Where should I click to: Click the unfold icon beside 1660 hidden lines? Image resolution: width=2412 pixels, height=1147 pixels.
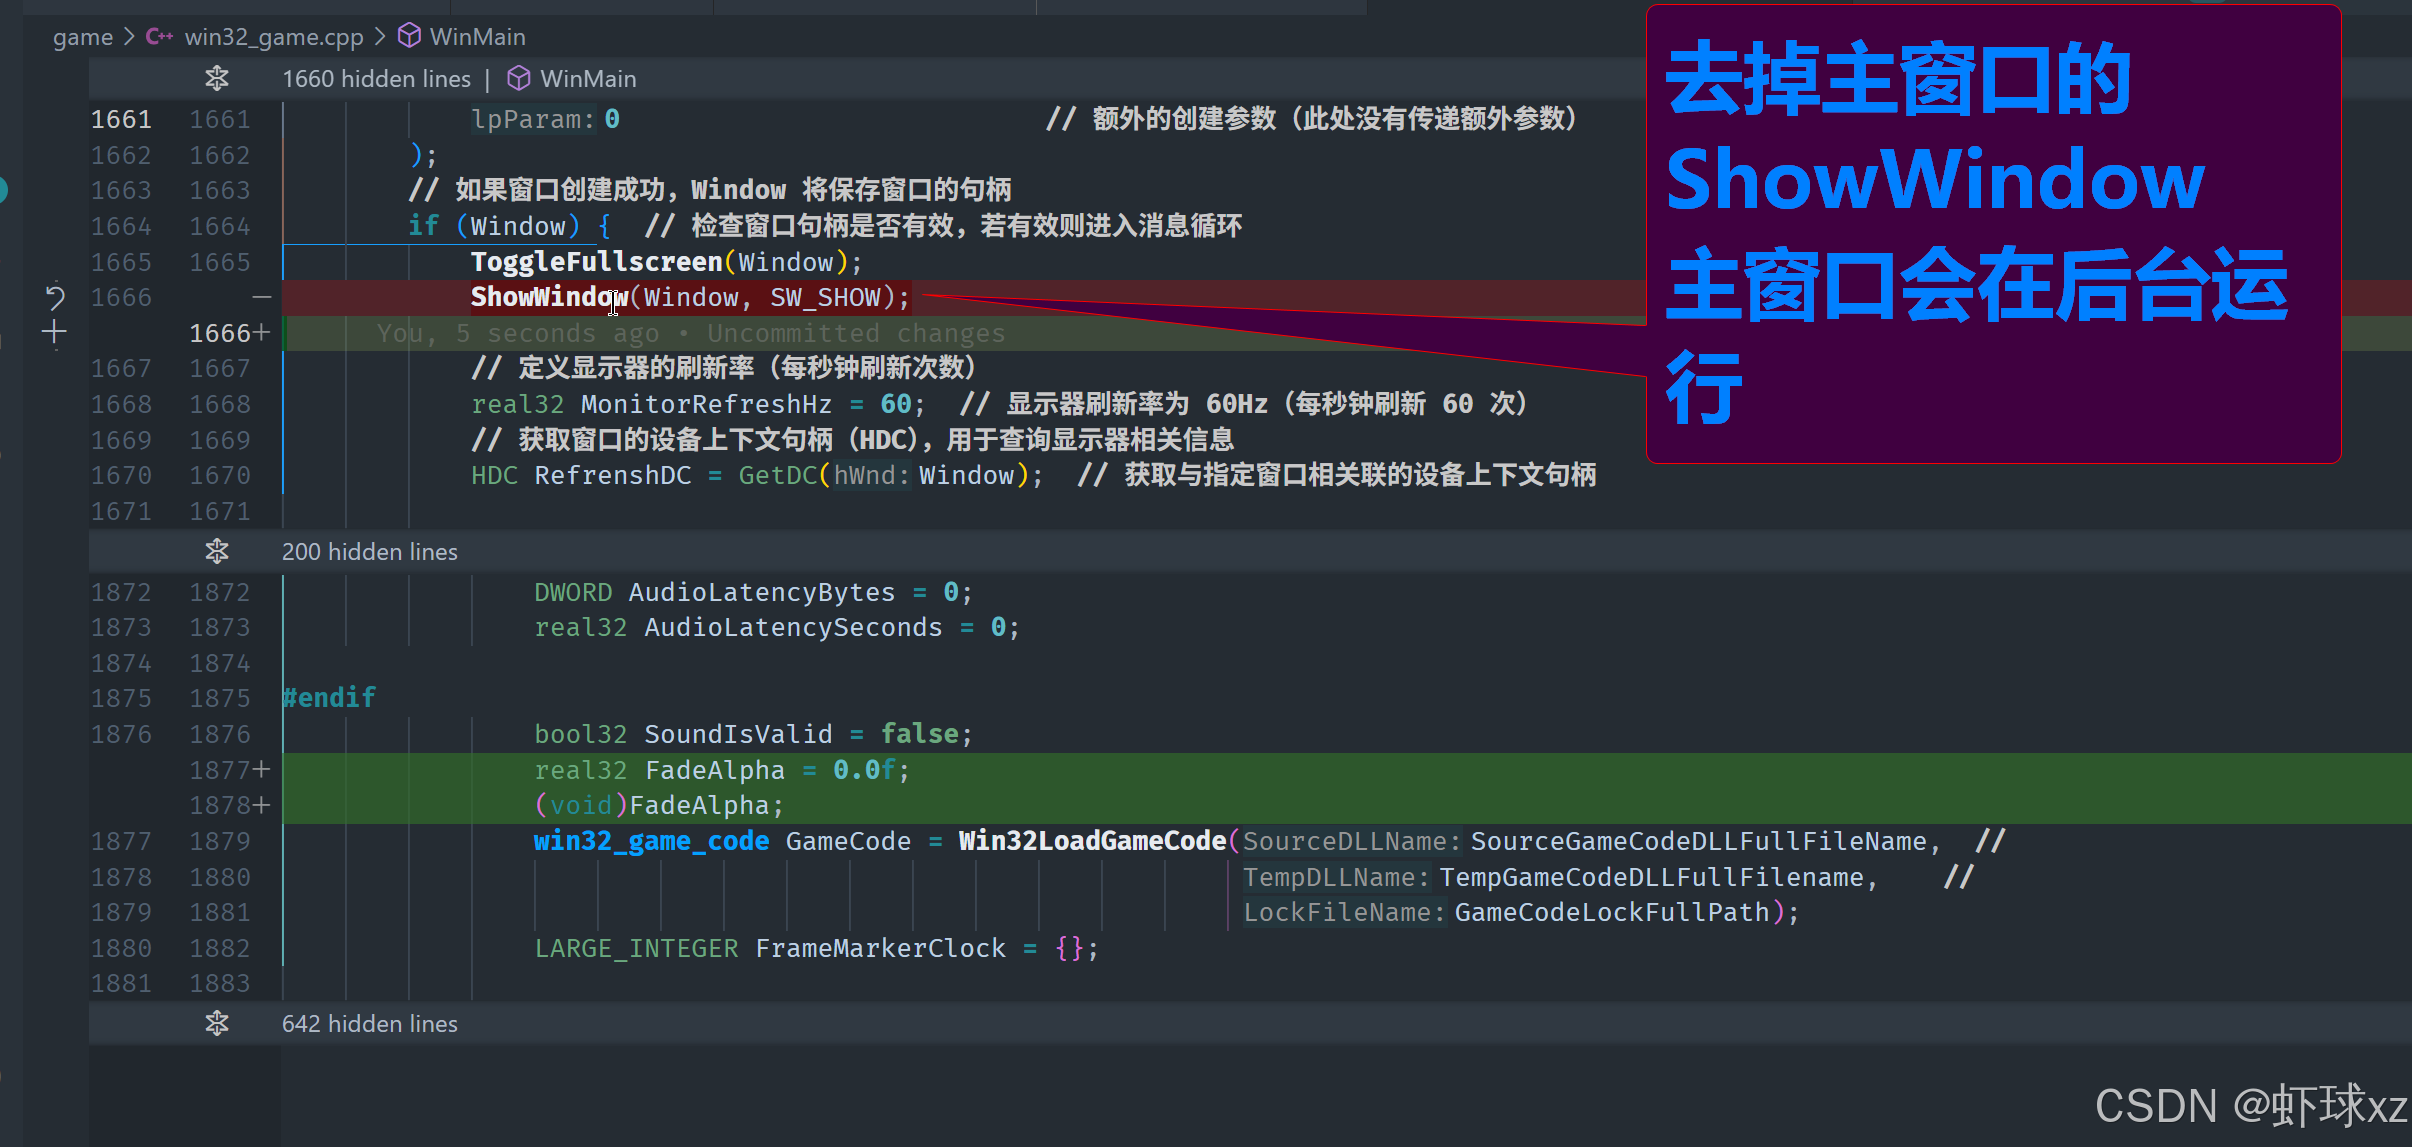(217, 78)
